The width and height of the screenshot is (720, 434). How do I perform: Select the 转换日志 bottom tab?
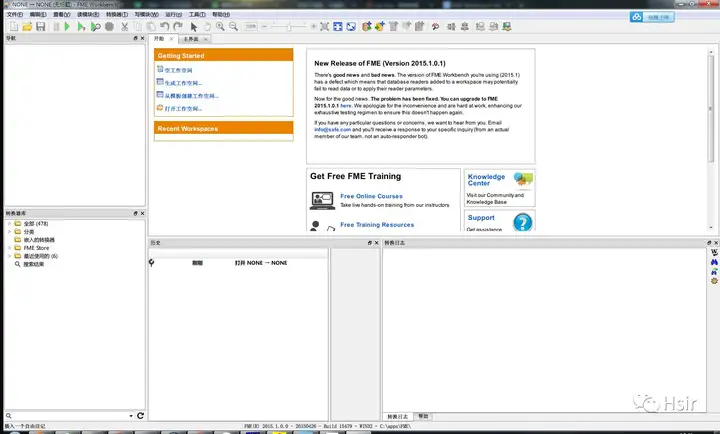tap(397, 417)
